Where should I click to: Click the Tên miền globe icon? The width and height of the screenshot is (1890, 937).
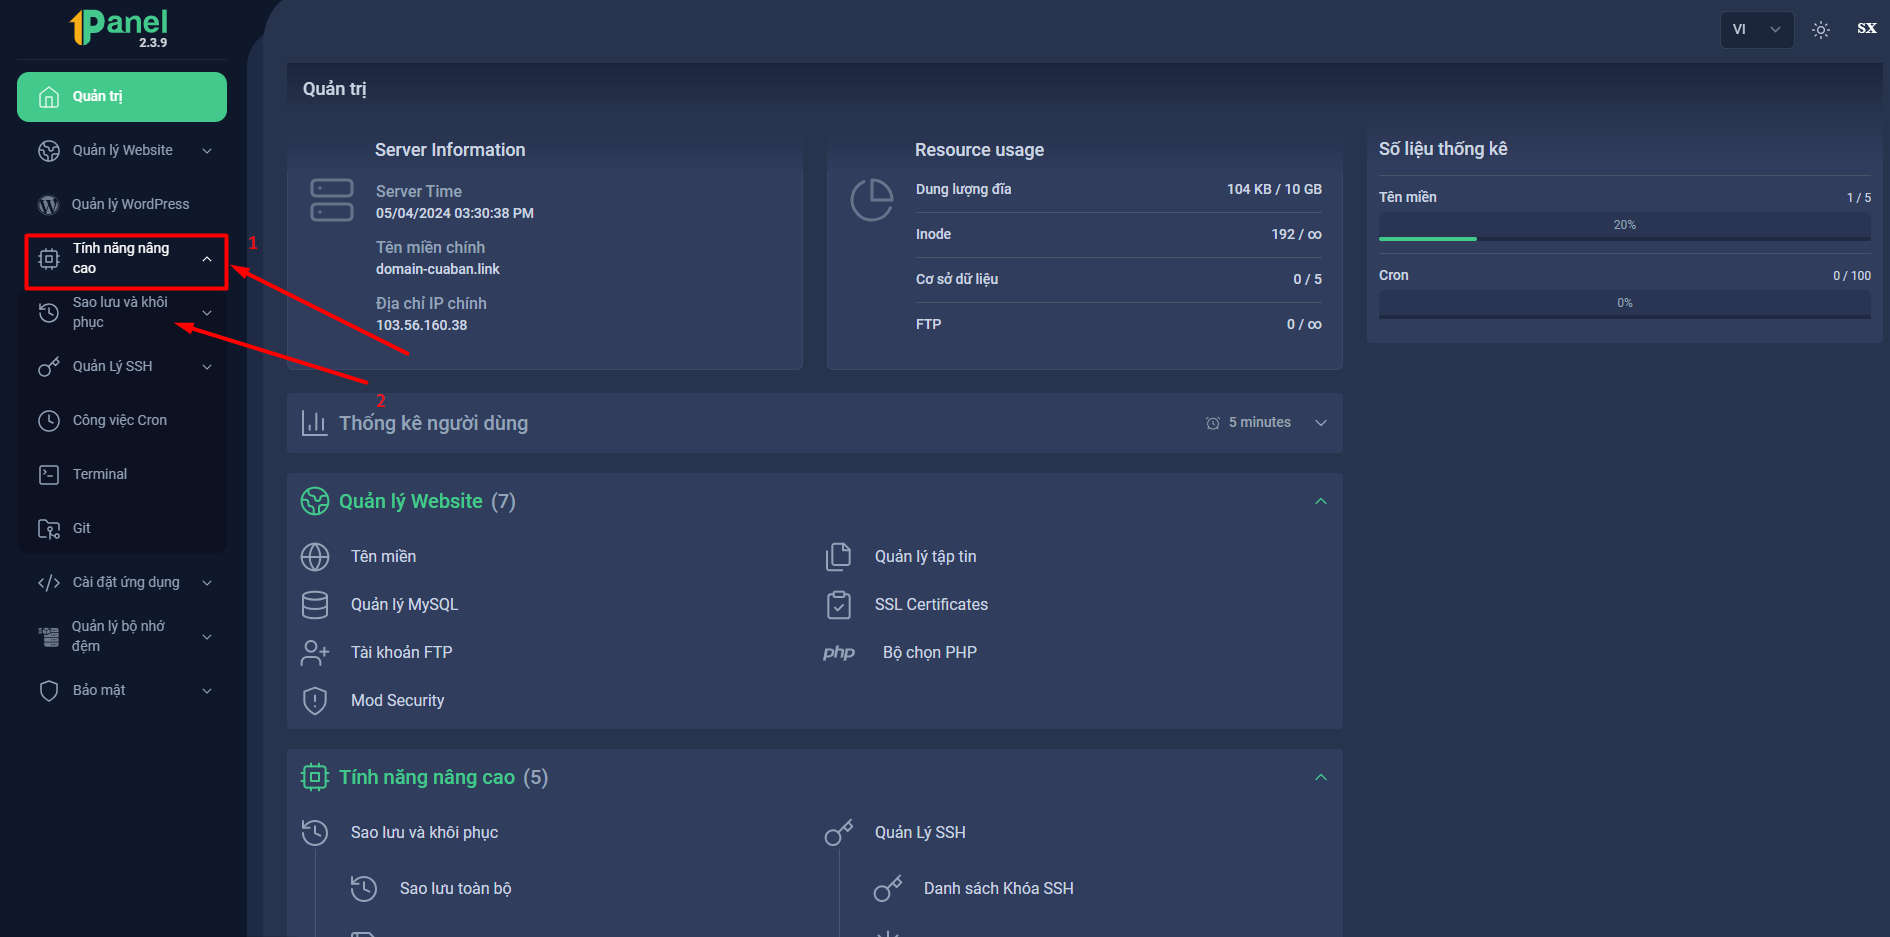point(315,557)
